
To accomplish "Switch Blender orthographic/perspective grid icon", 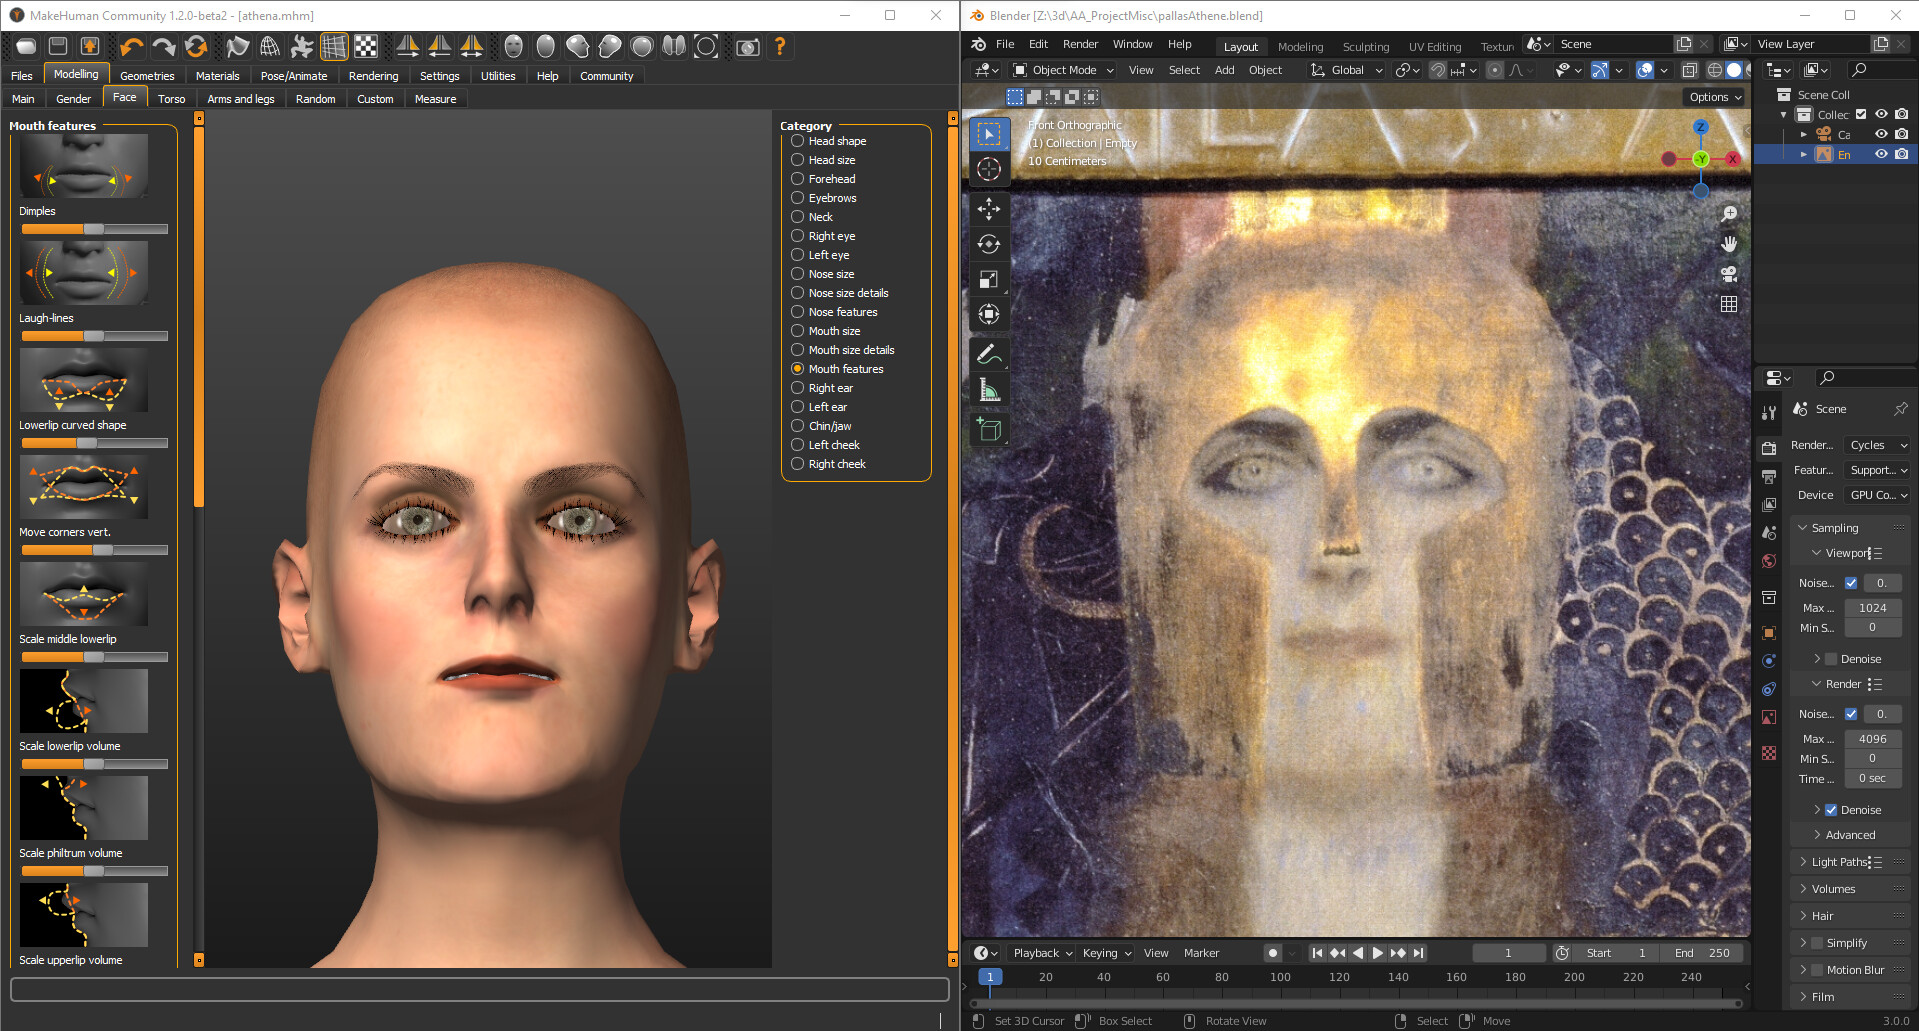I will click(x=1729, y=304).
